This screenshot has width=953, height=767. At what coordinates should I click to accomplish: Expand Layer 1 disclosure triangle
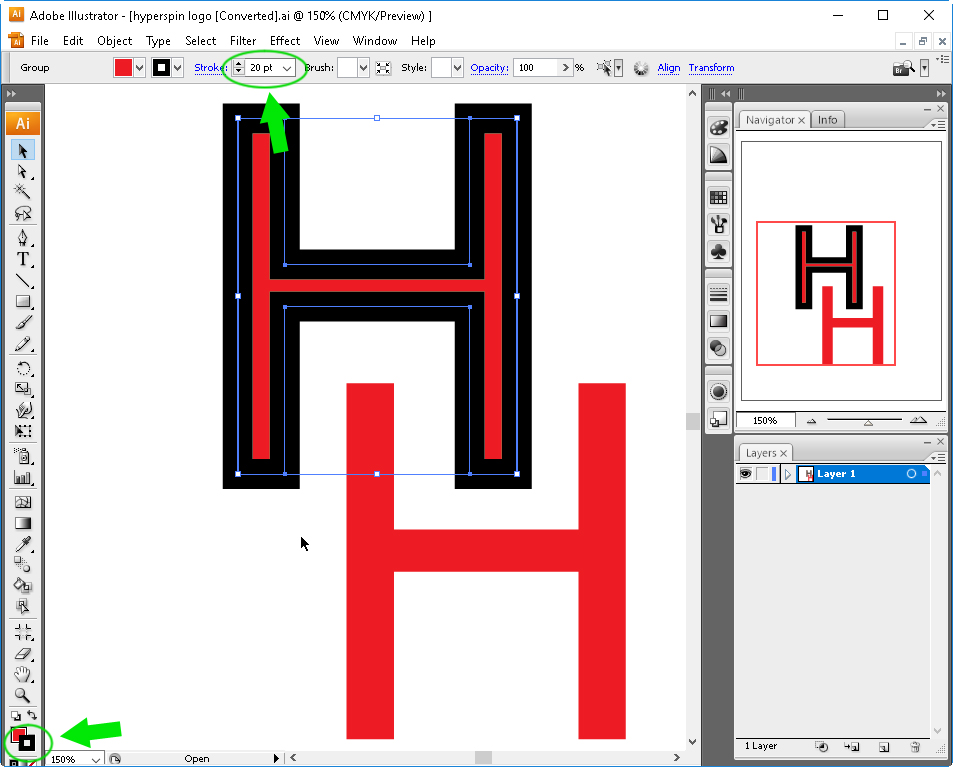(788, 474)
